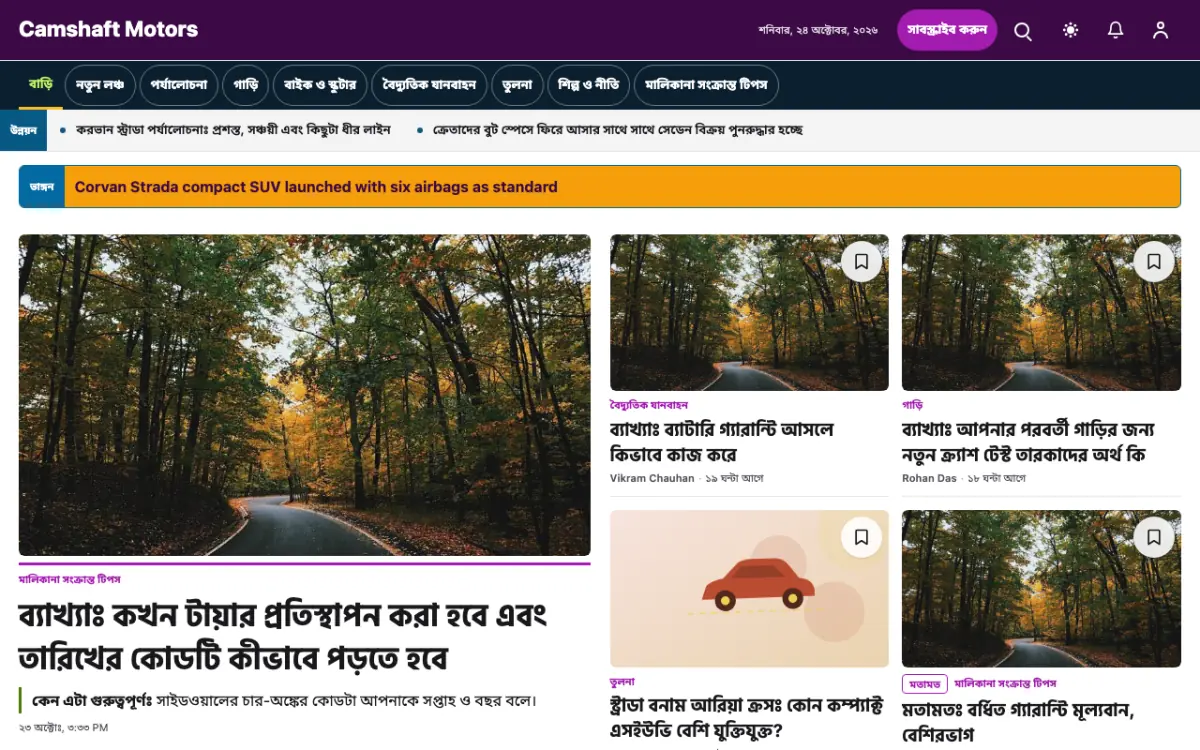Open the করভান স্ট্রাডা পর্যালোচনা ticker headline

tap(233, 130)
